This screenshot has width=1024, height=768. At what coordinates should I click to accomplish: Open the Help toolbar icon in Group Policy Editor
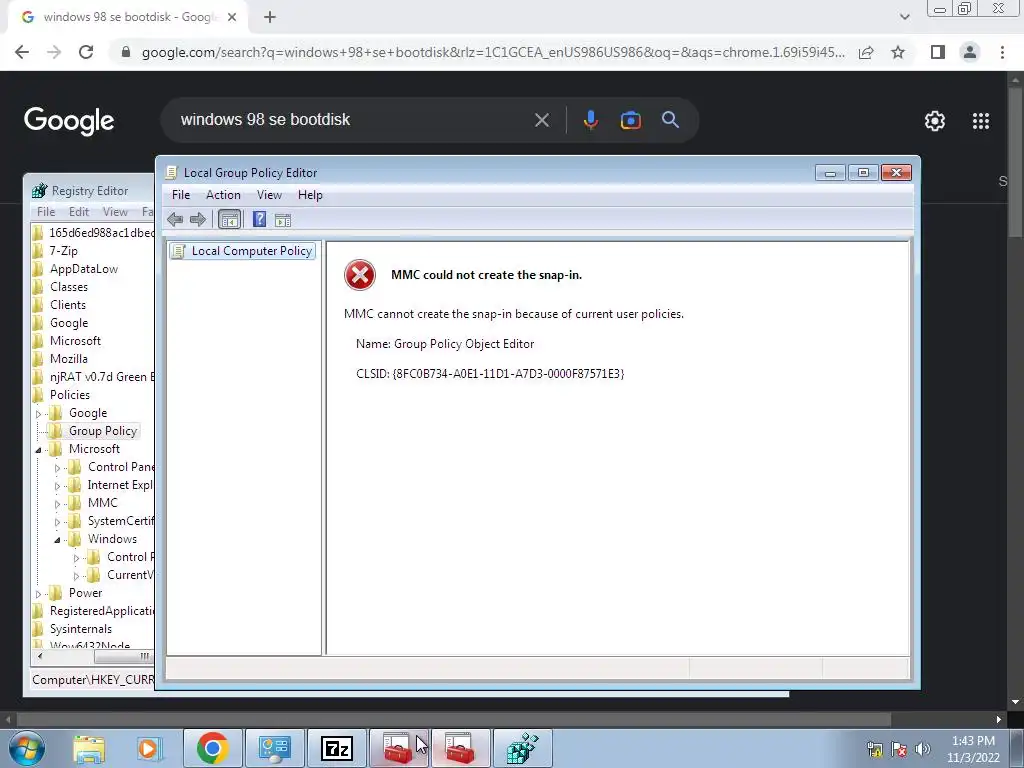(x=259, y=219)
